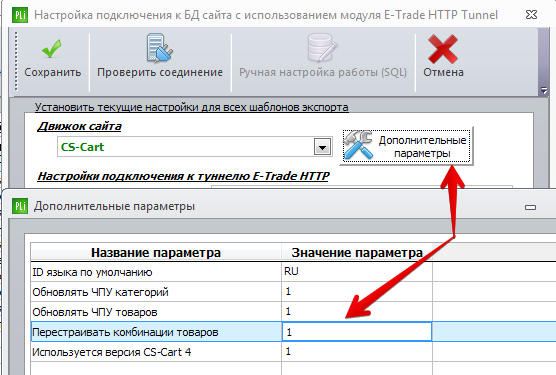Click the toolbar grip handle
Image resolution: width=556 pixels, height=375 pixels.
pos(16,61)
